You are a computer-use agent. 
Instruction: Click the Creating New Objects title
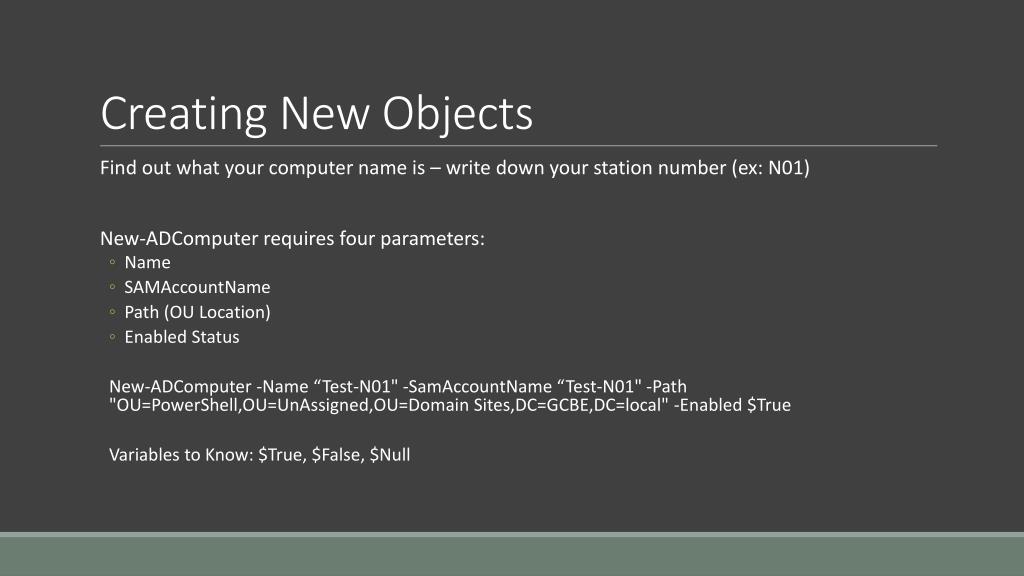point(317,114)
